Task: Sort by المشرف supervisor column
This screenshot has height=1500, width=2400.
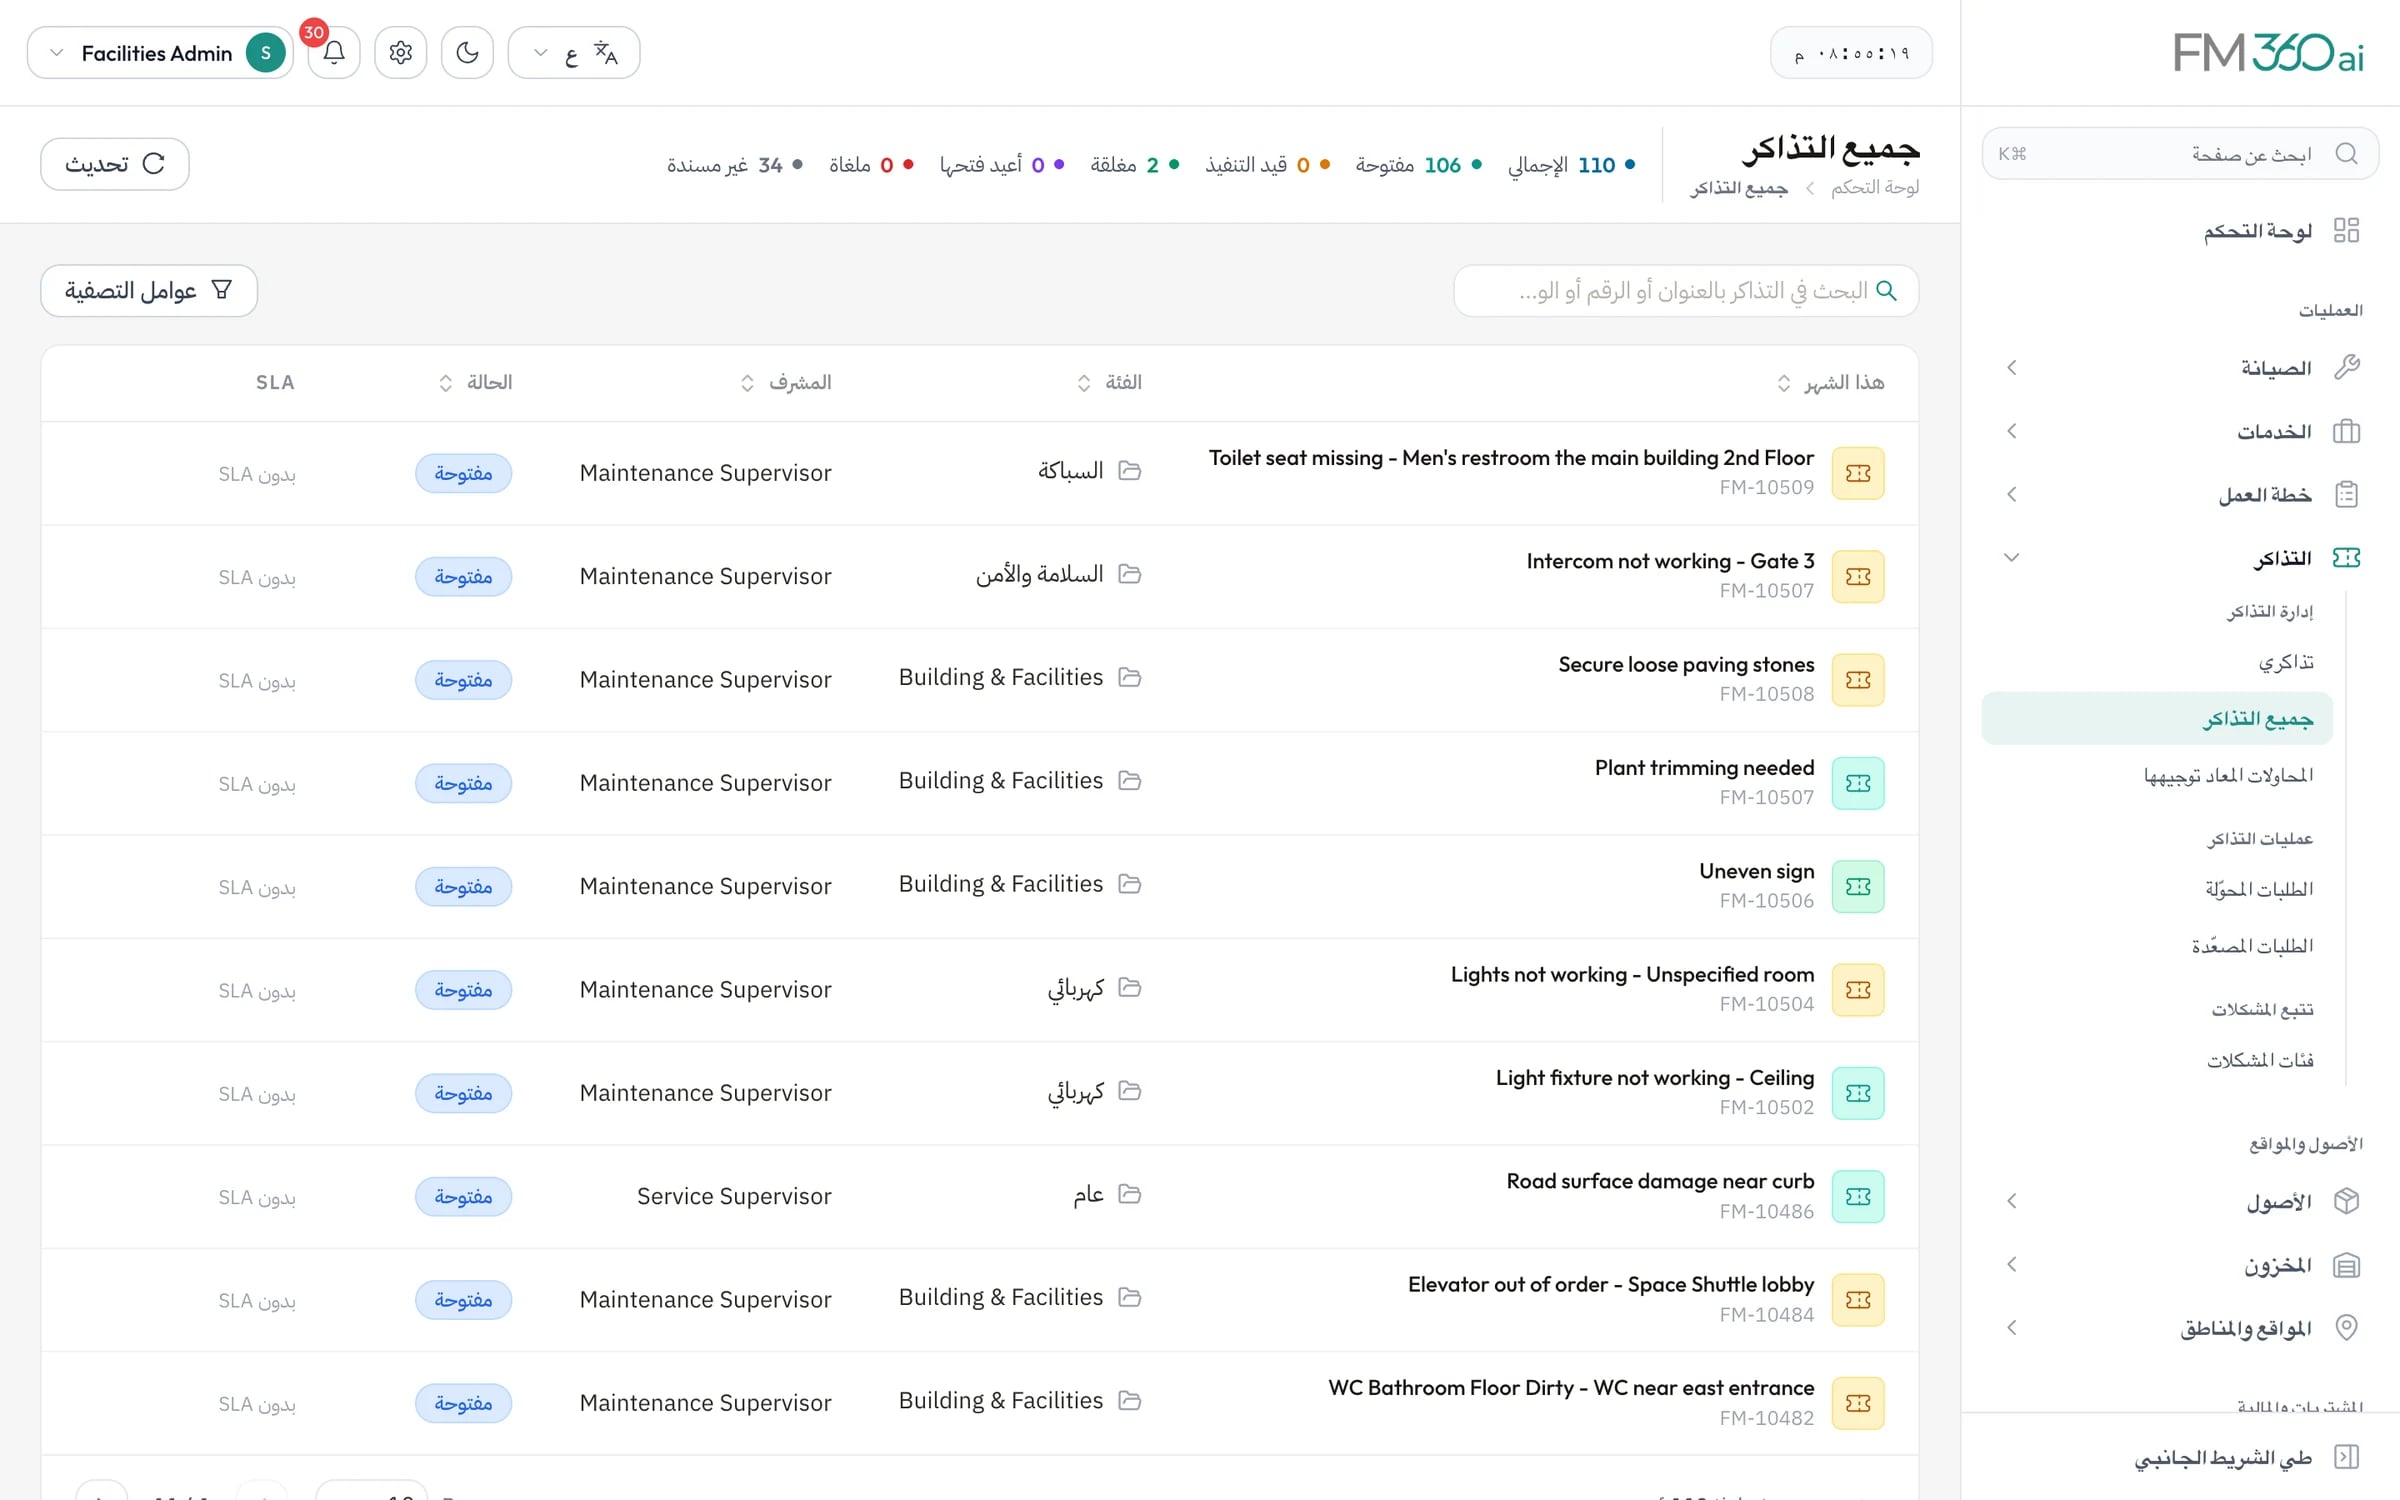Action: 786,383
